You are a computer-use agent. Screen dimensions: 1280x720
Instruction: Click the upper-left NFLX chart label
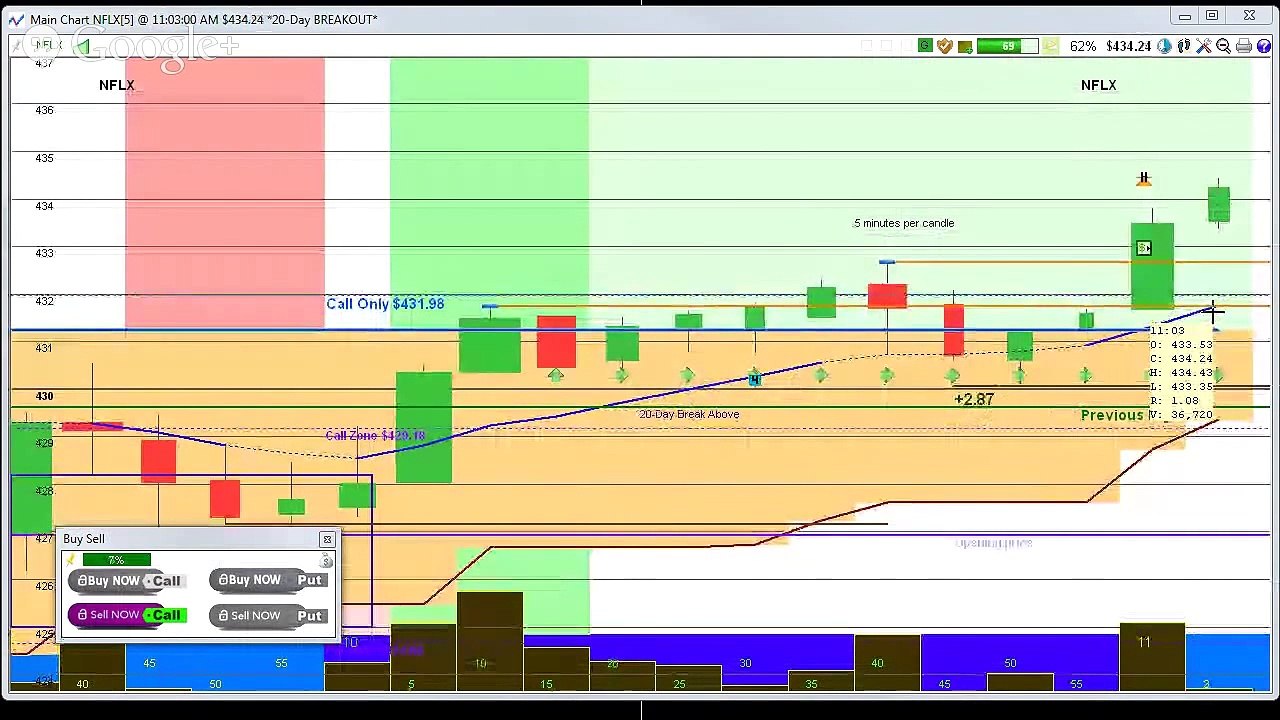(x=117, y=85)
